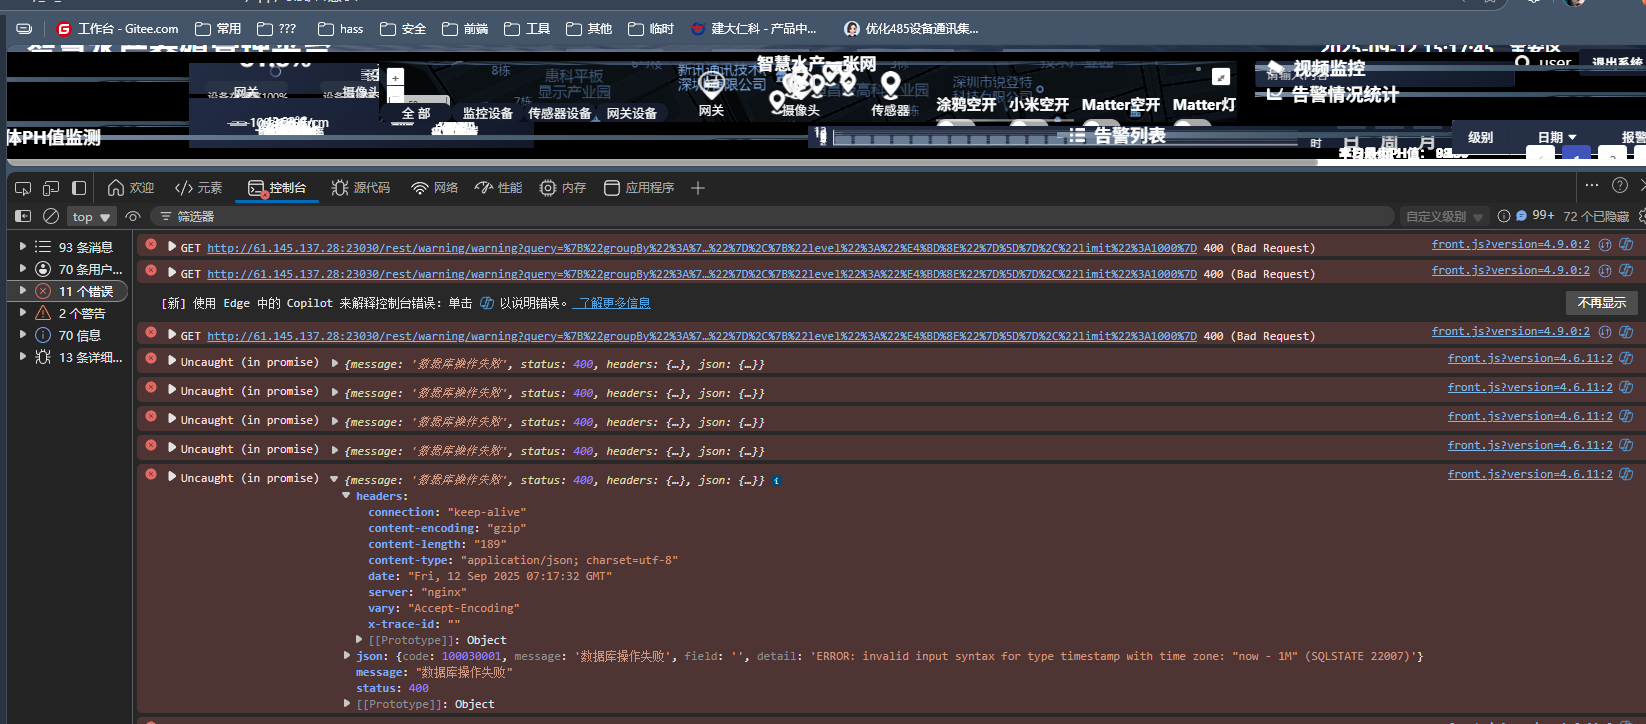Clear the console with the ban icon
This screenshot has width=1646, height=724.
coord(51,216)
